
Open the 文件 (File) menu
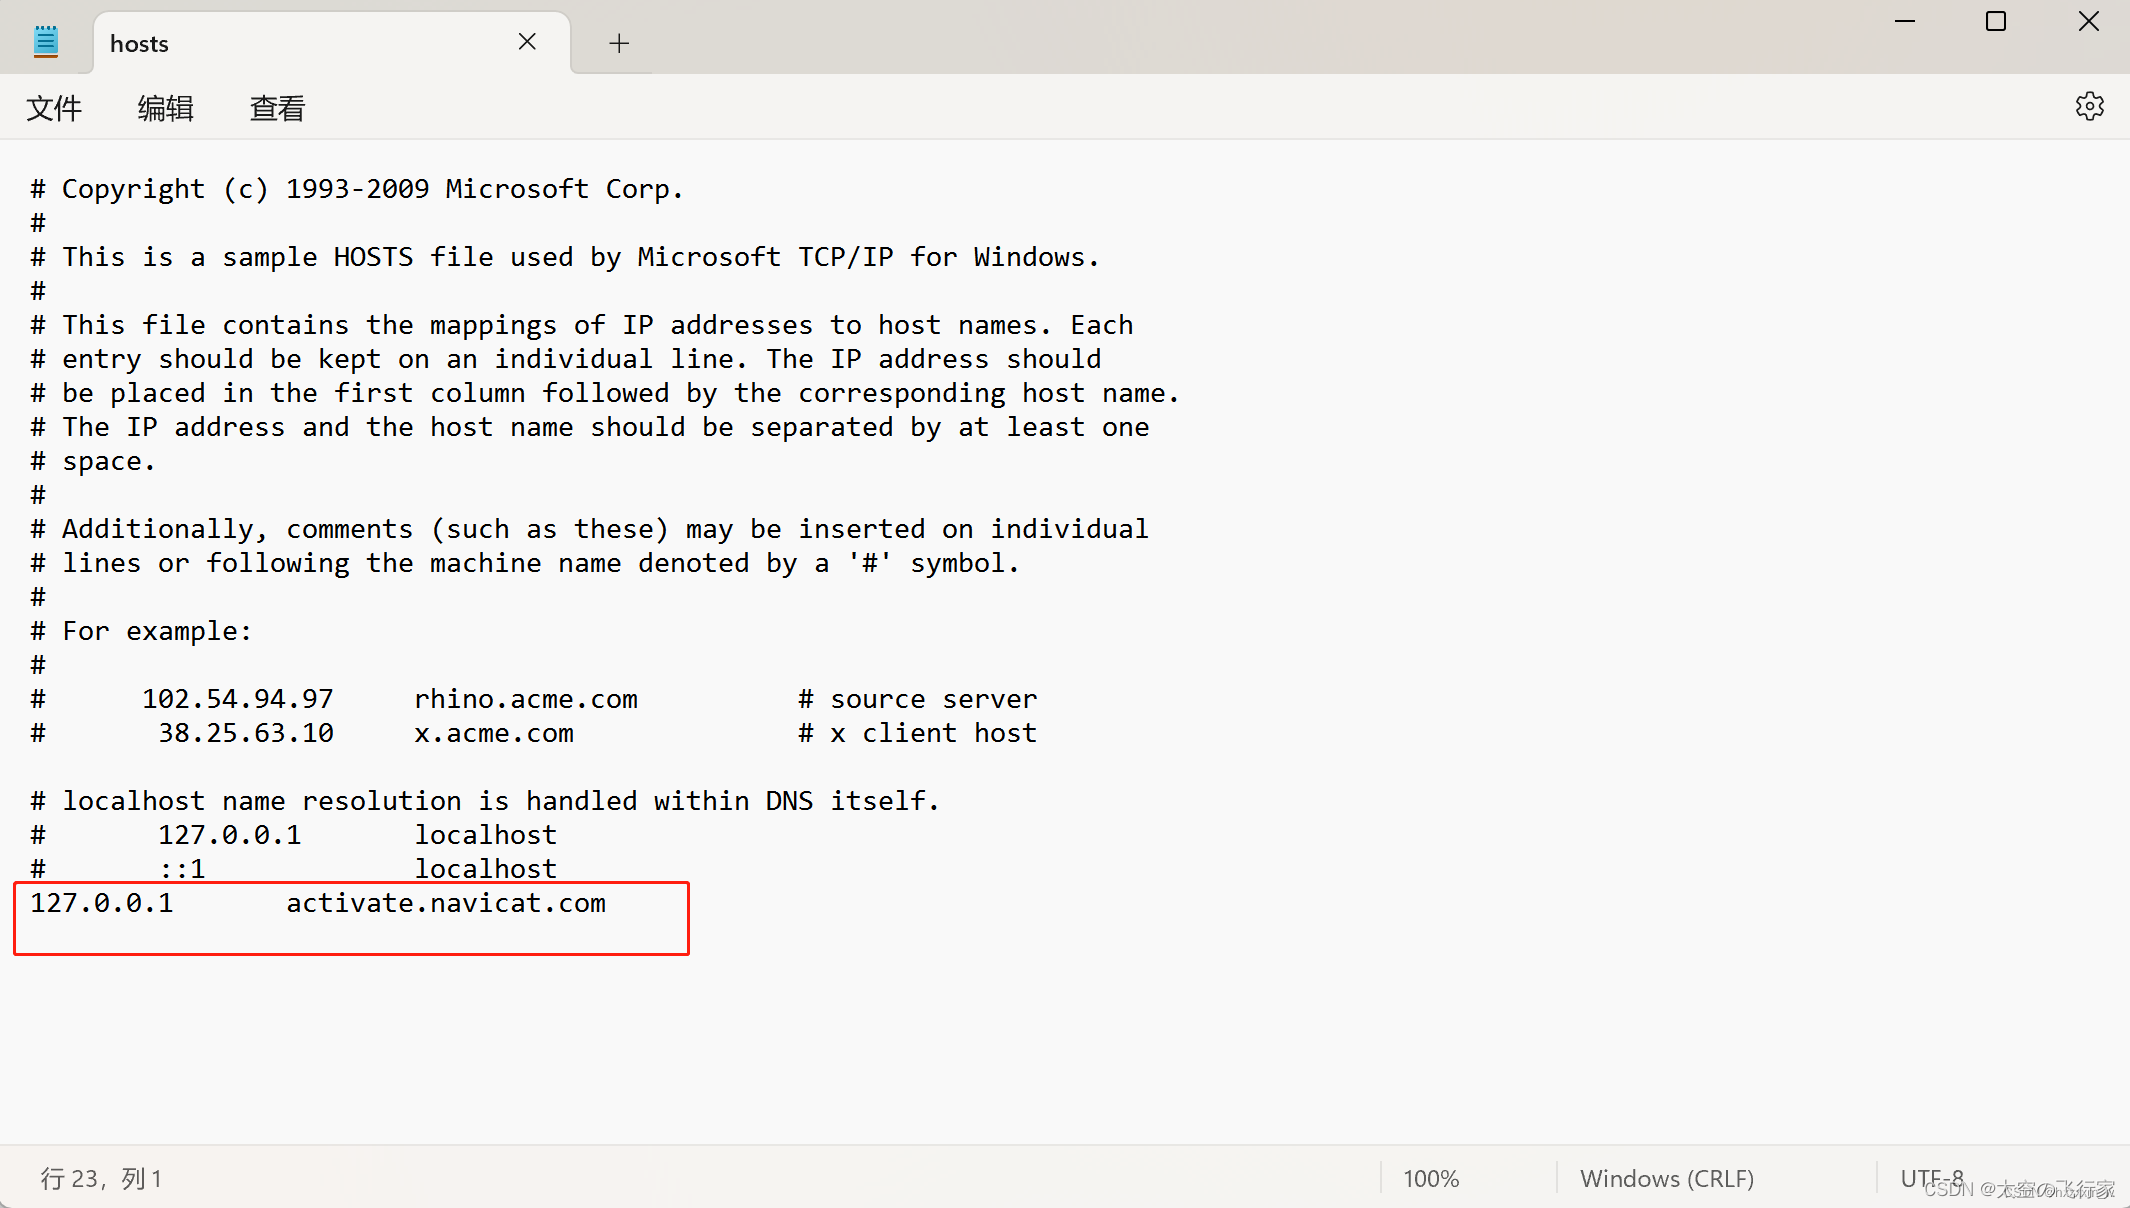click(x=54, y=108)
